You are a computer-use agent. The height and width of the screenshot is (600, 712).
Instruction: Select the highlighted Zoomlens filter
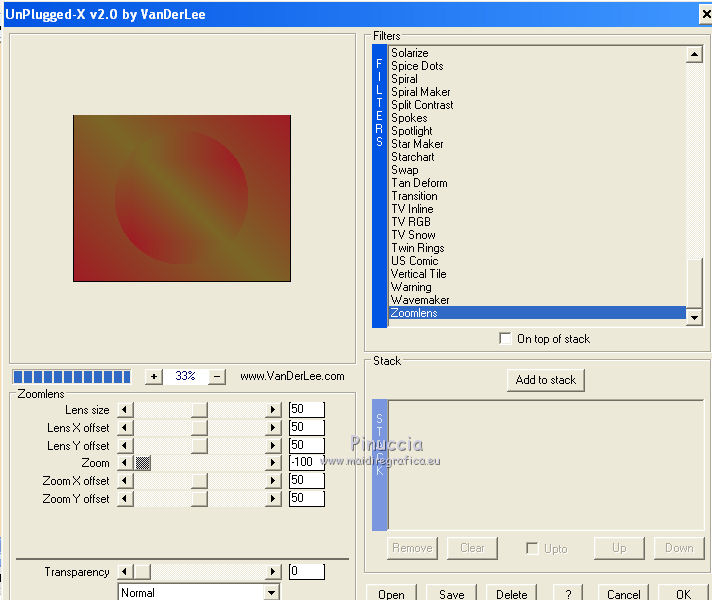click(x=538, y=313)
